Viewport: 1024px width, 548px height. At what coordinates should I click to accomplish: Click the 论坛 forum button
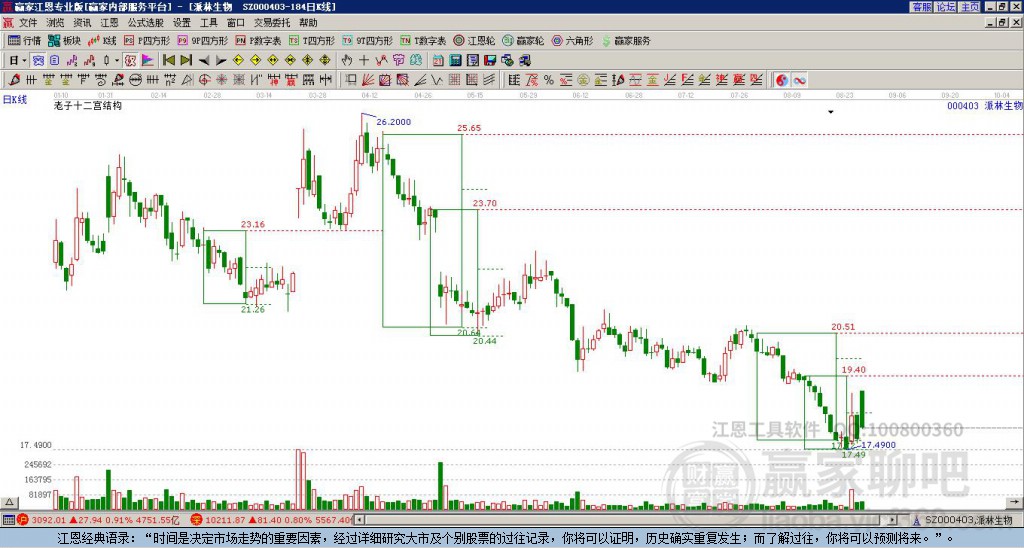(946, 7)
